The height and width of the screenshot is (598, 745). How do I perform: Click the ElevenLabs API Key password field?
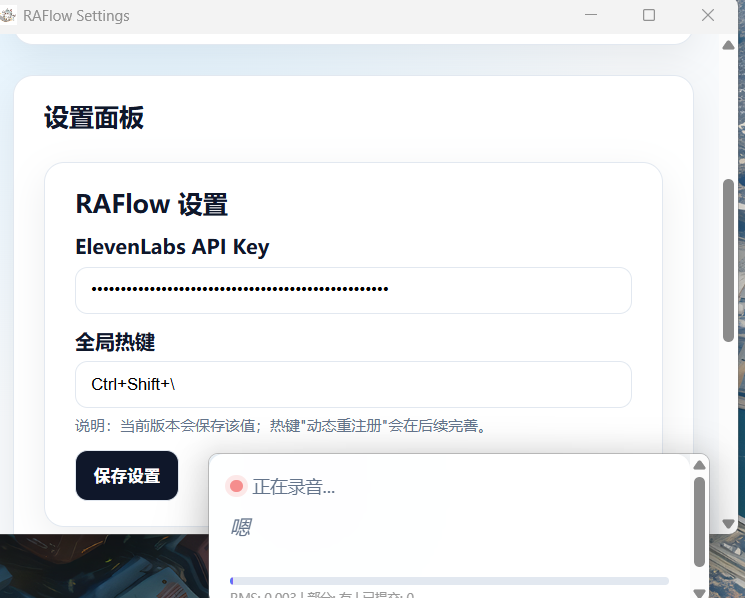[353, 290]
